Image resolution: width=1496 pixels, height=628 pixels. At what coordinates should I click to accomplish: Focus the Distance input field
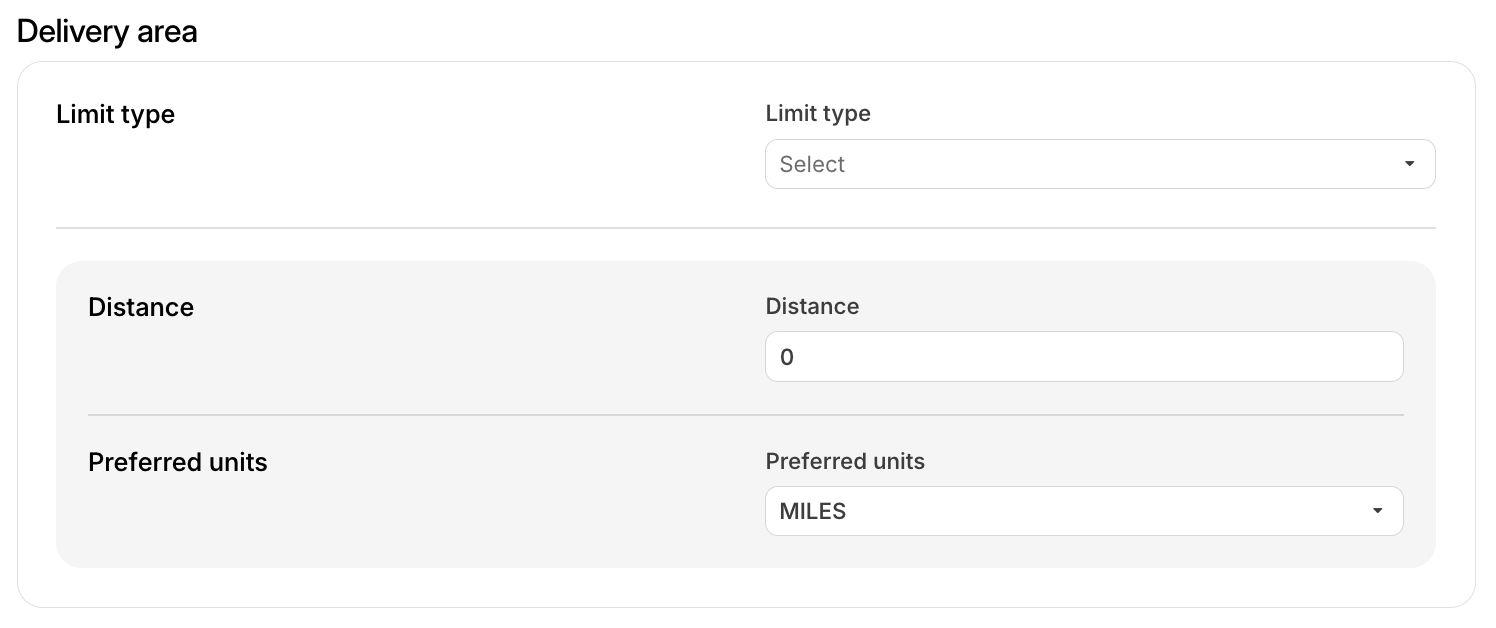[1083, 357]
